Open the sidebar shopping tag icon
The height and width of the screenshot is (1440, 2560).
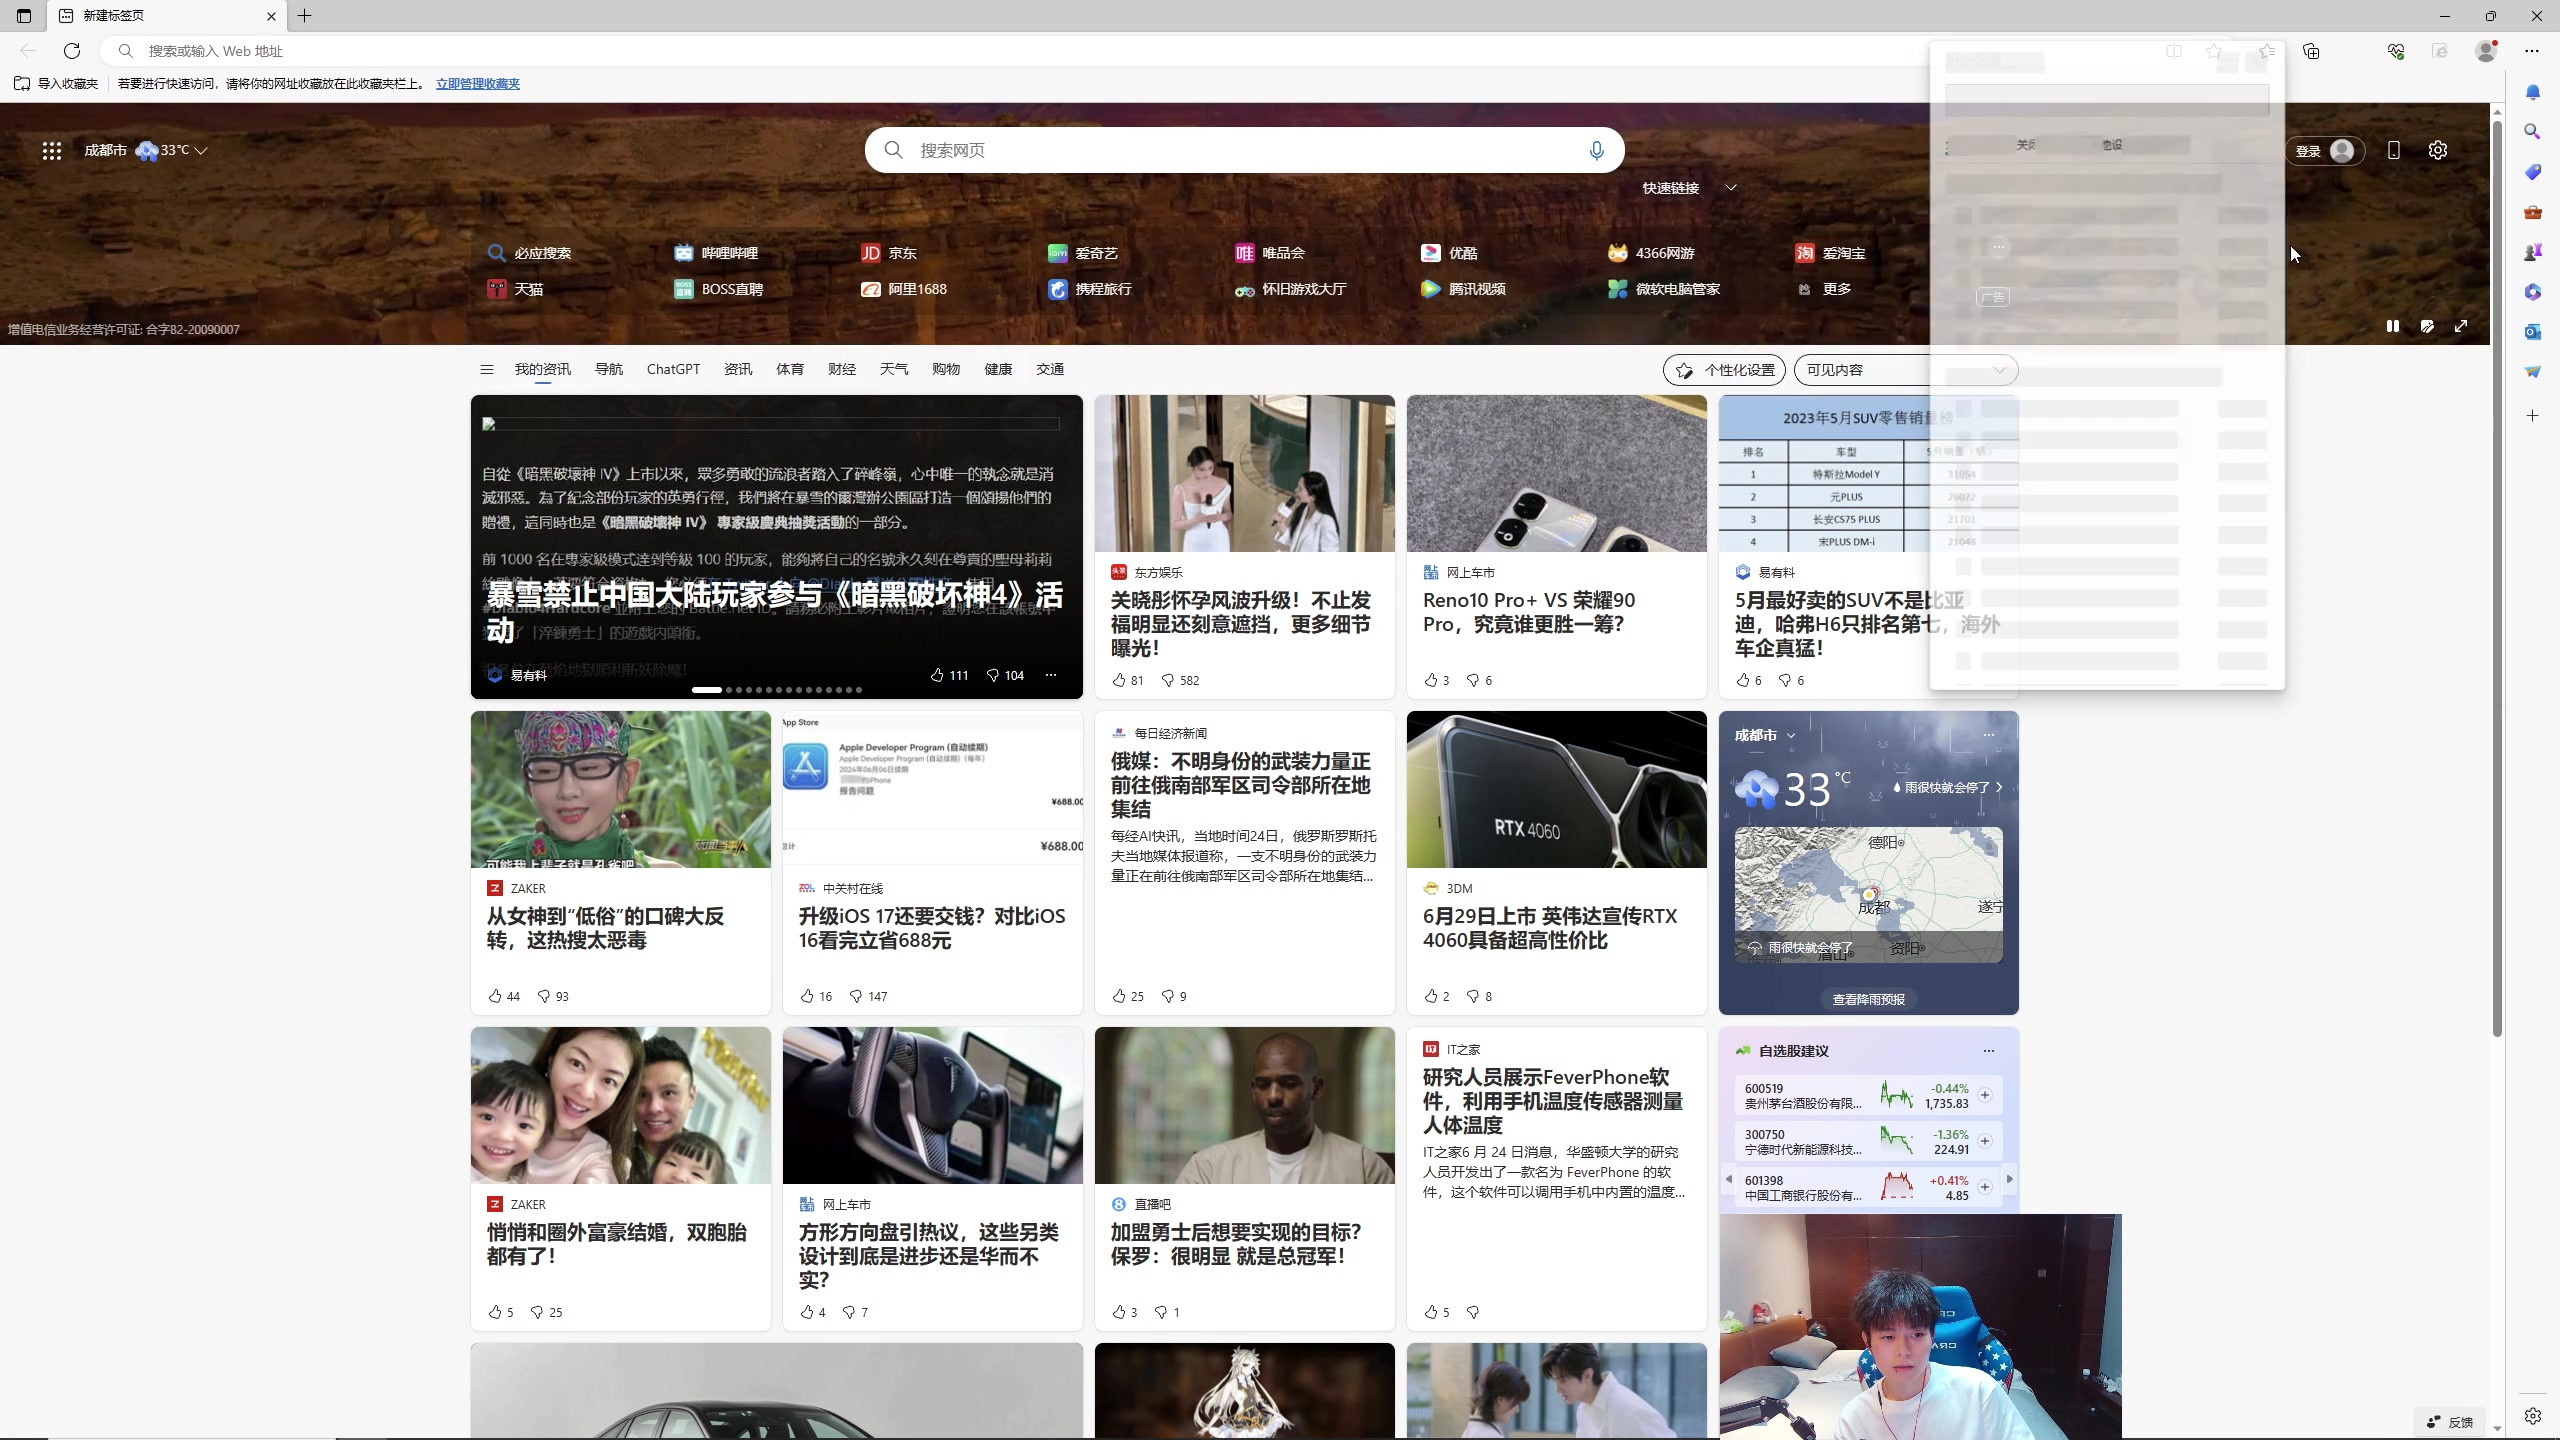tap(2532, 172)
